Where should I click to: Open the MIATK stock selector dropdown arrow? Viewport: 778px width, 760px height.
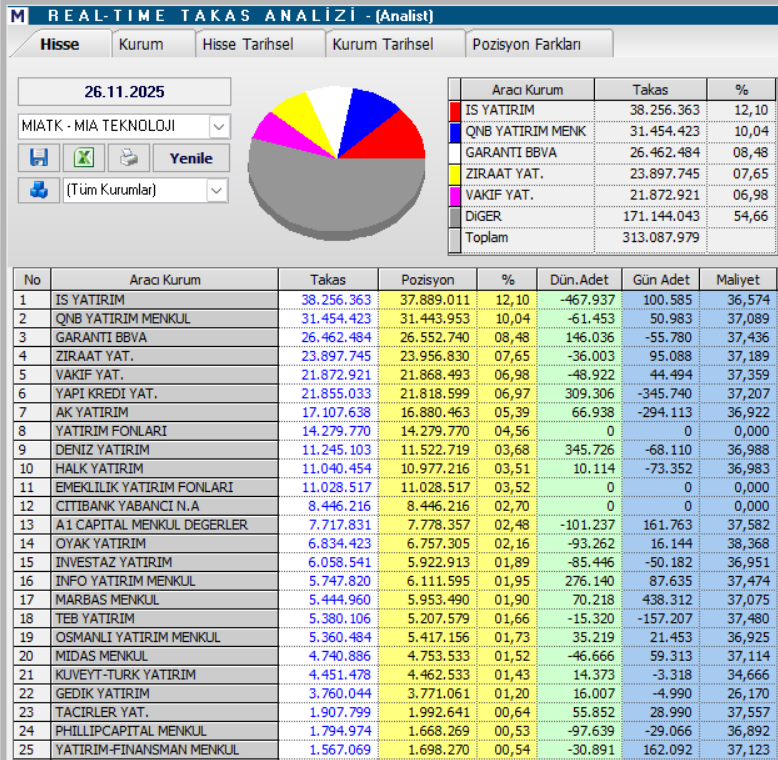point(219,127)
